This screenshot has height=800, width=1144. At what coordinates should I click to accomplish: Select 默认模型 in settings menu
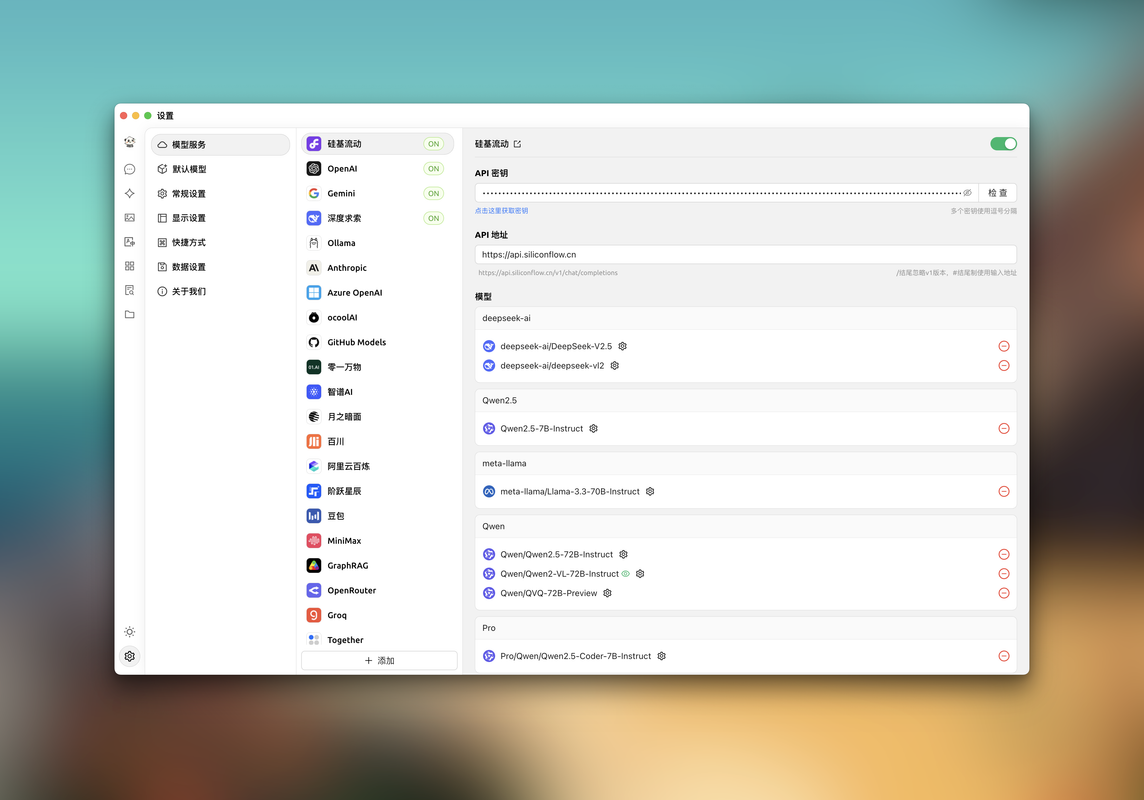(188, 169)
